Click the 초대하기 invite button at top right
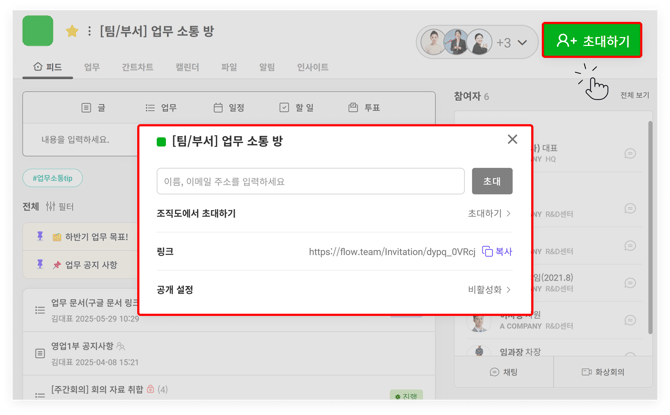The image size is (670, 415). tap(592, 41)
